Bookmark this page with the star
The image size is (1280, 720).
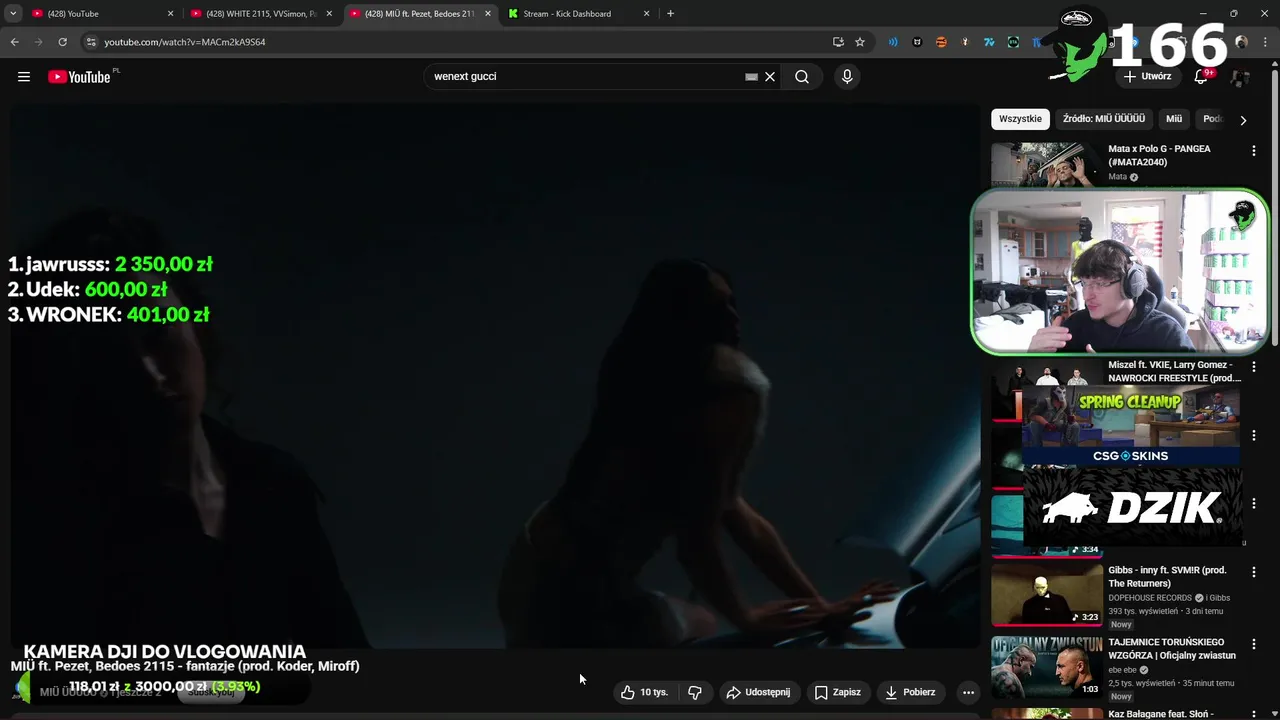point(859,42)
